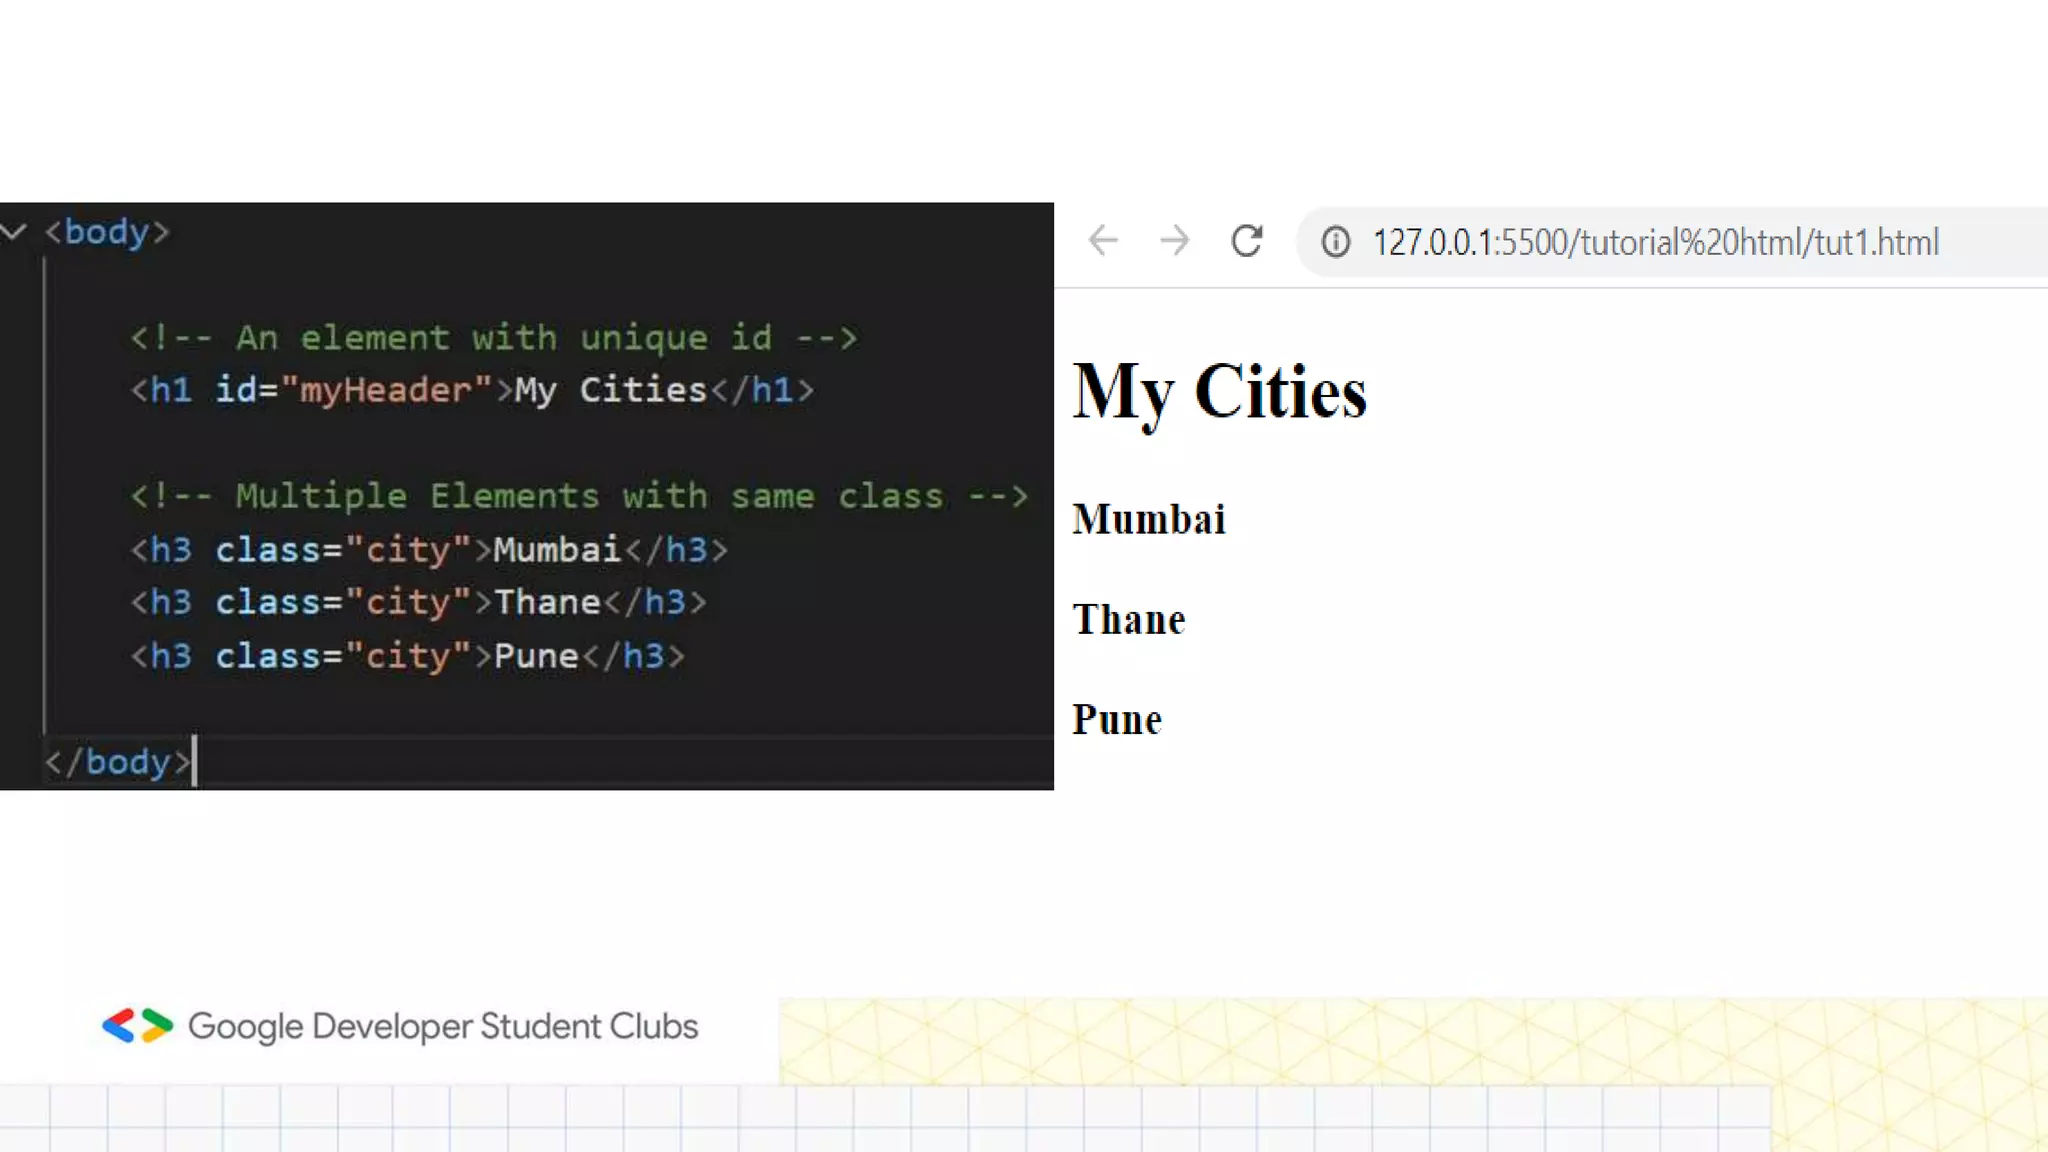Click the site info circle icon
Image resolution: width=2048 pixels, height=1152 pixels.
coord(1336,242)
